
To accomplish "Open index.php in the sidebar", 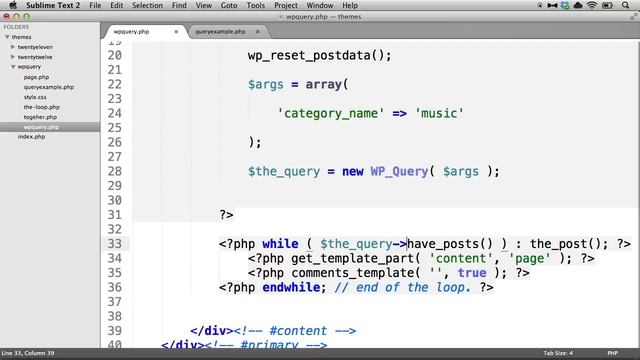I will pyautogui.click(x=31, y=137).
